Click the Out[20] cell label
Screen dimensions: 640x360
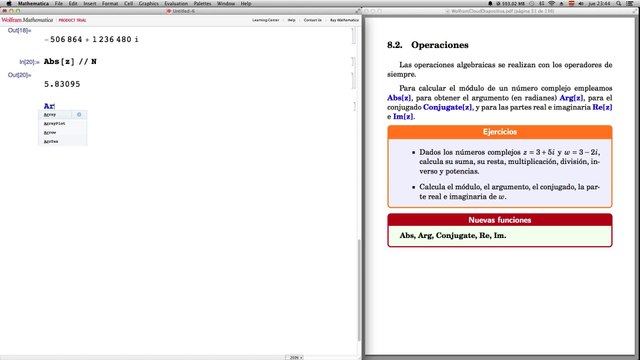point(19,75)
